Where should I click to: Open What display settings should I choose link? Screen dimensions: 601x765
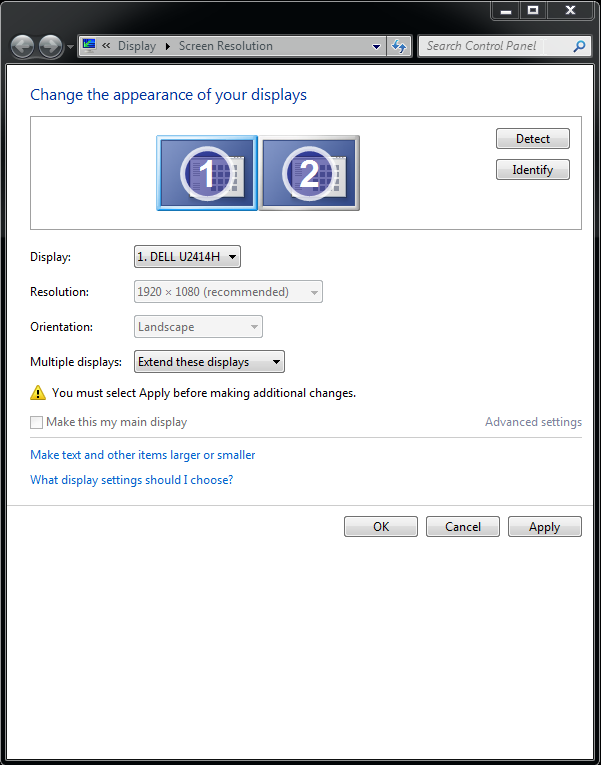132,480
